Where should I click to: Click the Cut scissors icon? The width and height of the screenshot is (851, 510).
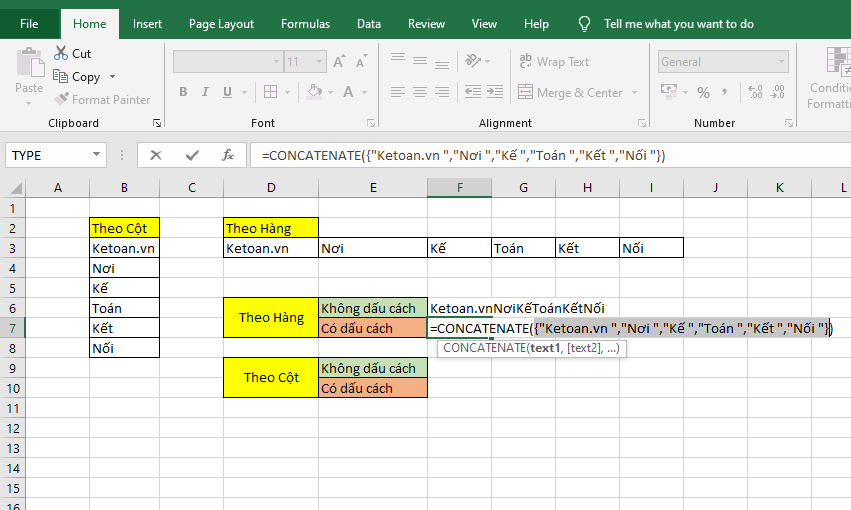pos(60,54)
